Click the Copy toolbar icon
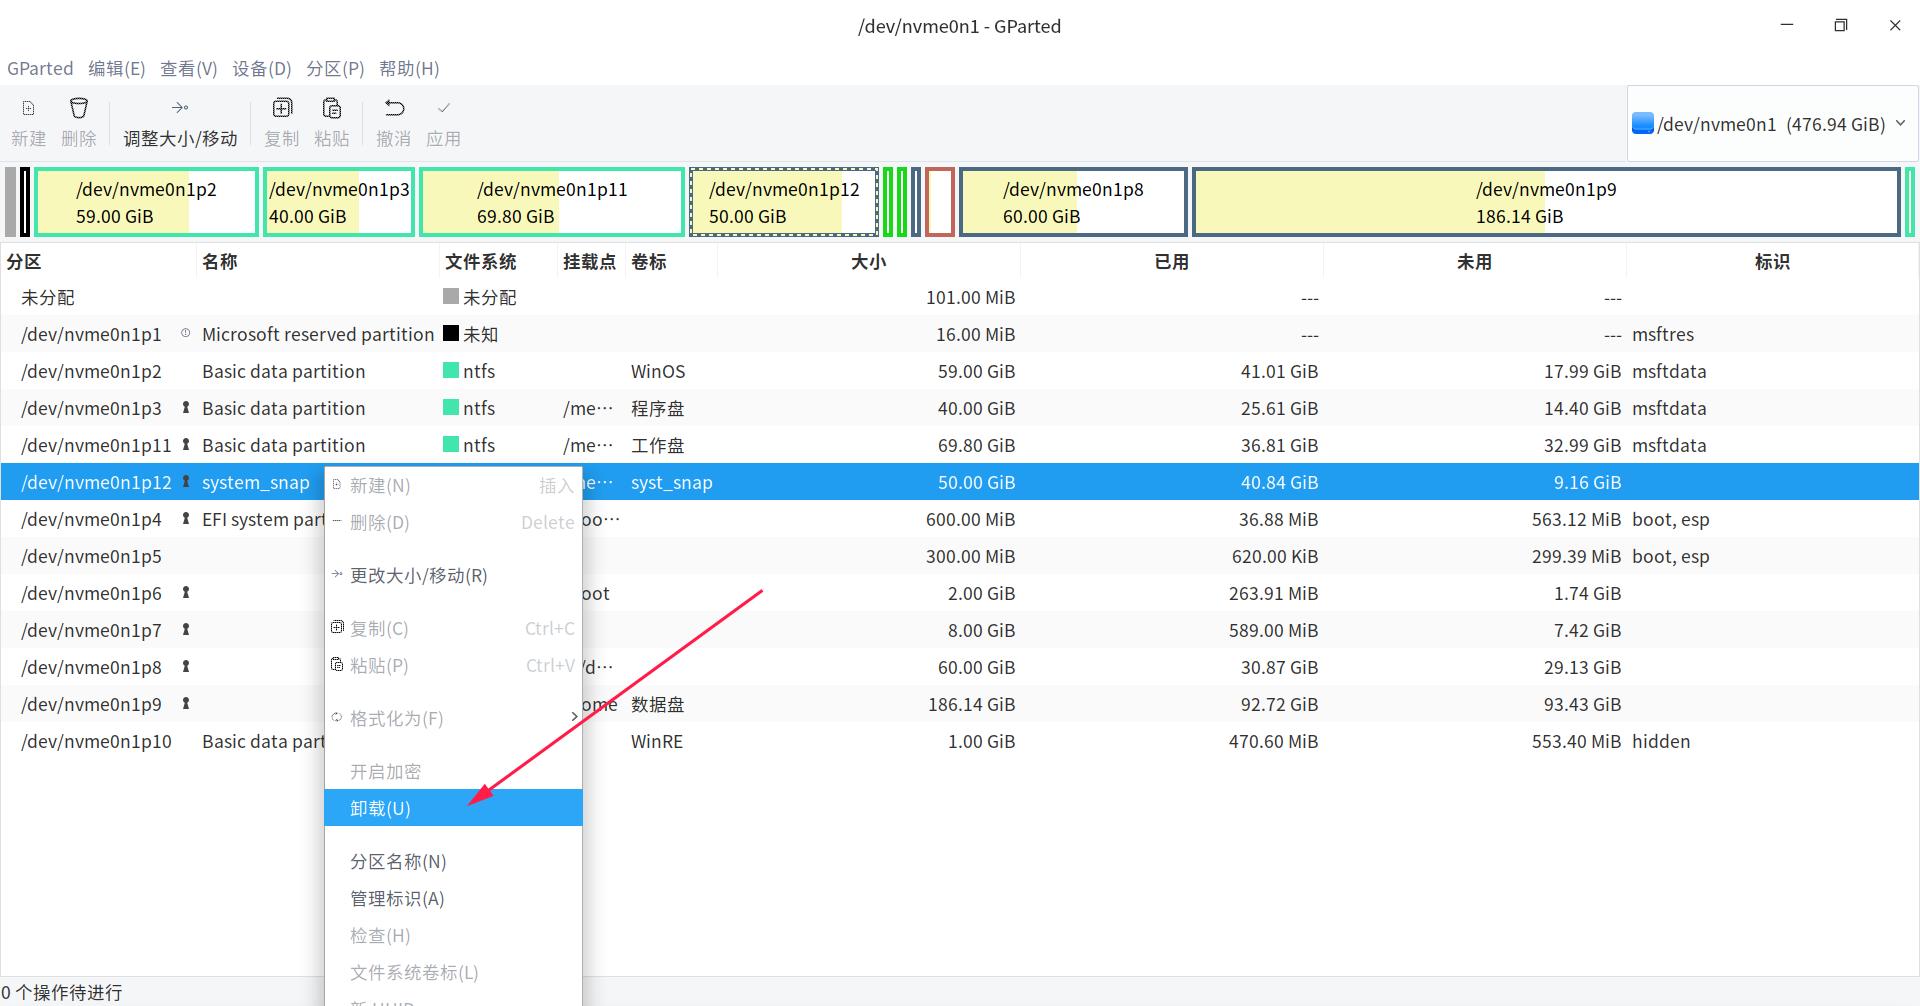The height and width of the screenshot is (1006, 1920). (x=282, y=108)
